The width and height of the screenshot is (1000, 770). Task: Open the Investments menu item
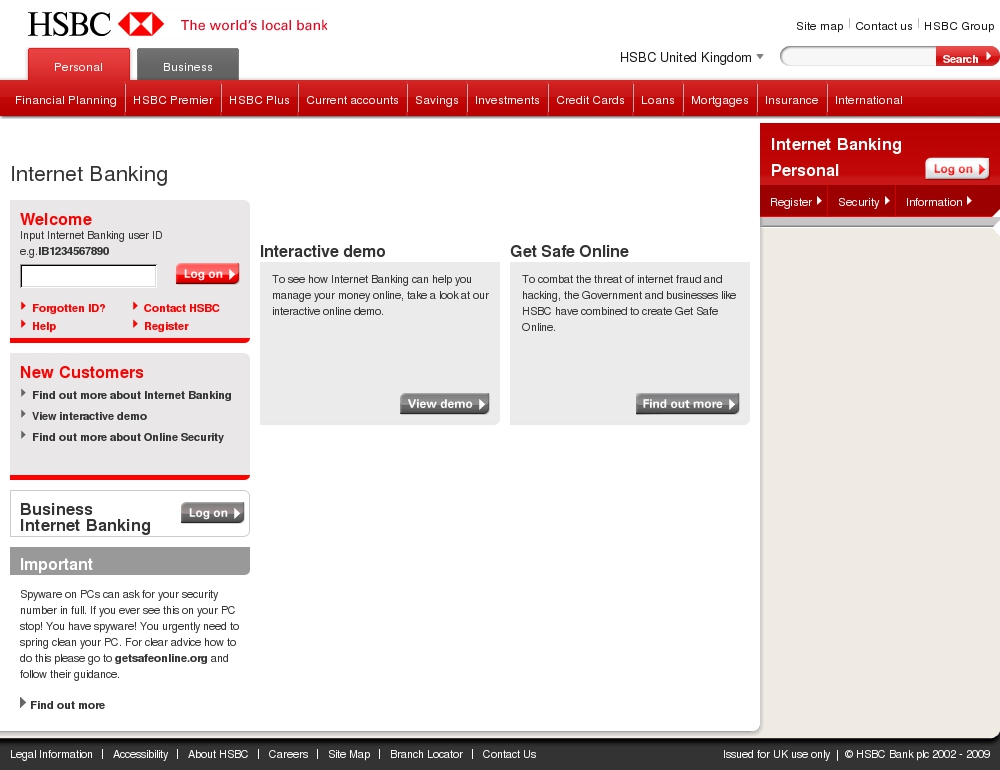507,100
